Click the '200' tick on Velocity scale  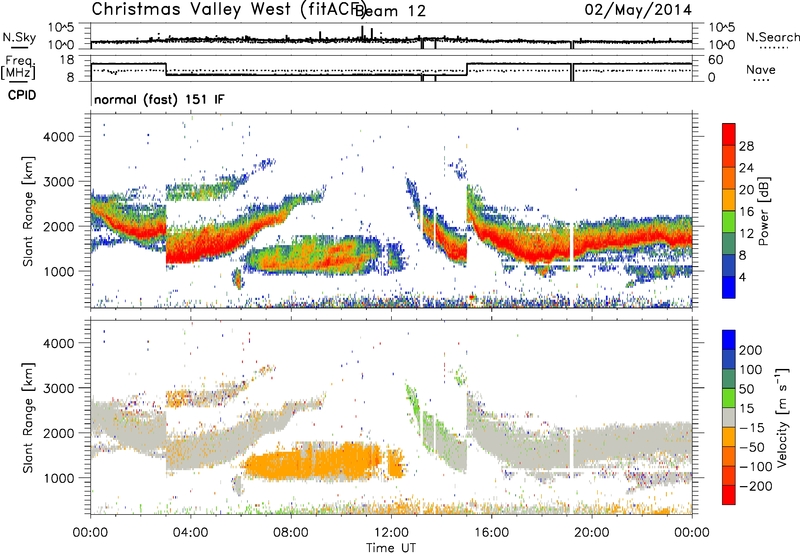(751, 350)
